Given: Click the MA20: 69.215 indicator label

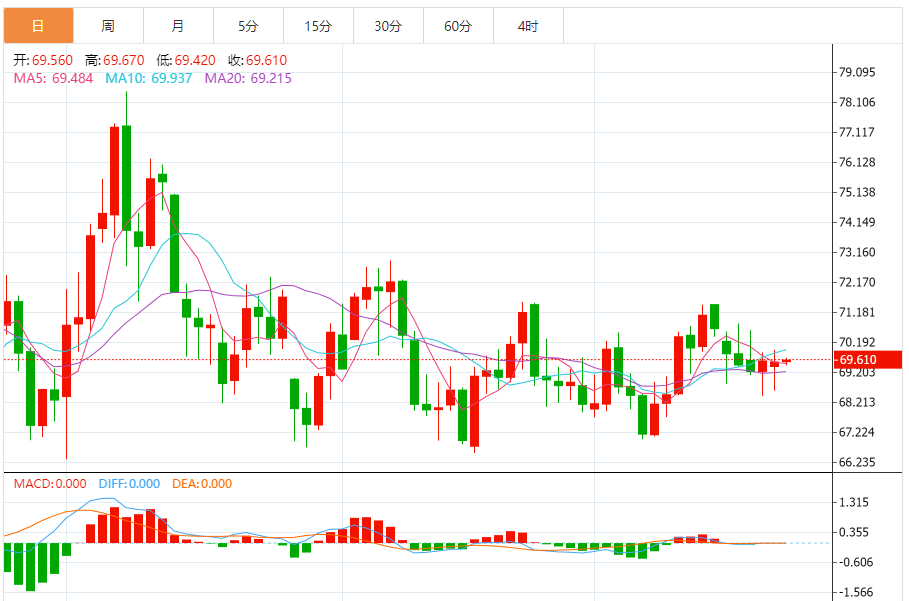Looking at the screenshot, I should 248,78.
